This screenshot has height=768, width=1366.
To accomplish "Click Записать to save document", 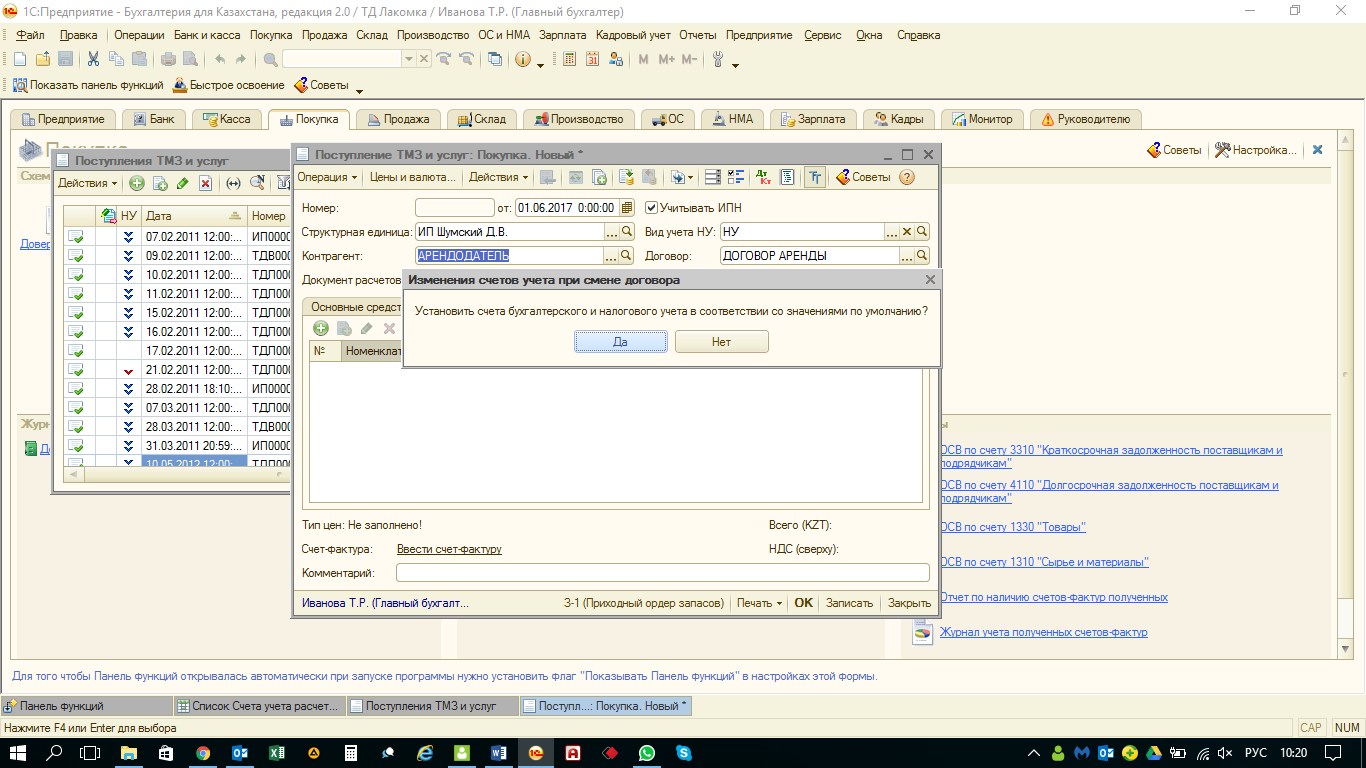I will (849, 603).
